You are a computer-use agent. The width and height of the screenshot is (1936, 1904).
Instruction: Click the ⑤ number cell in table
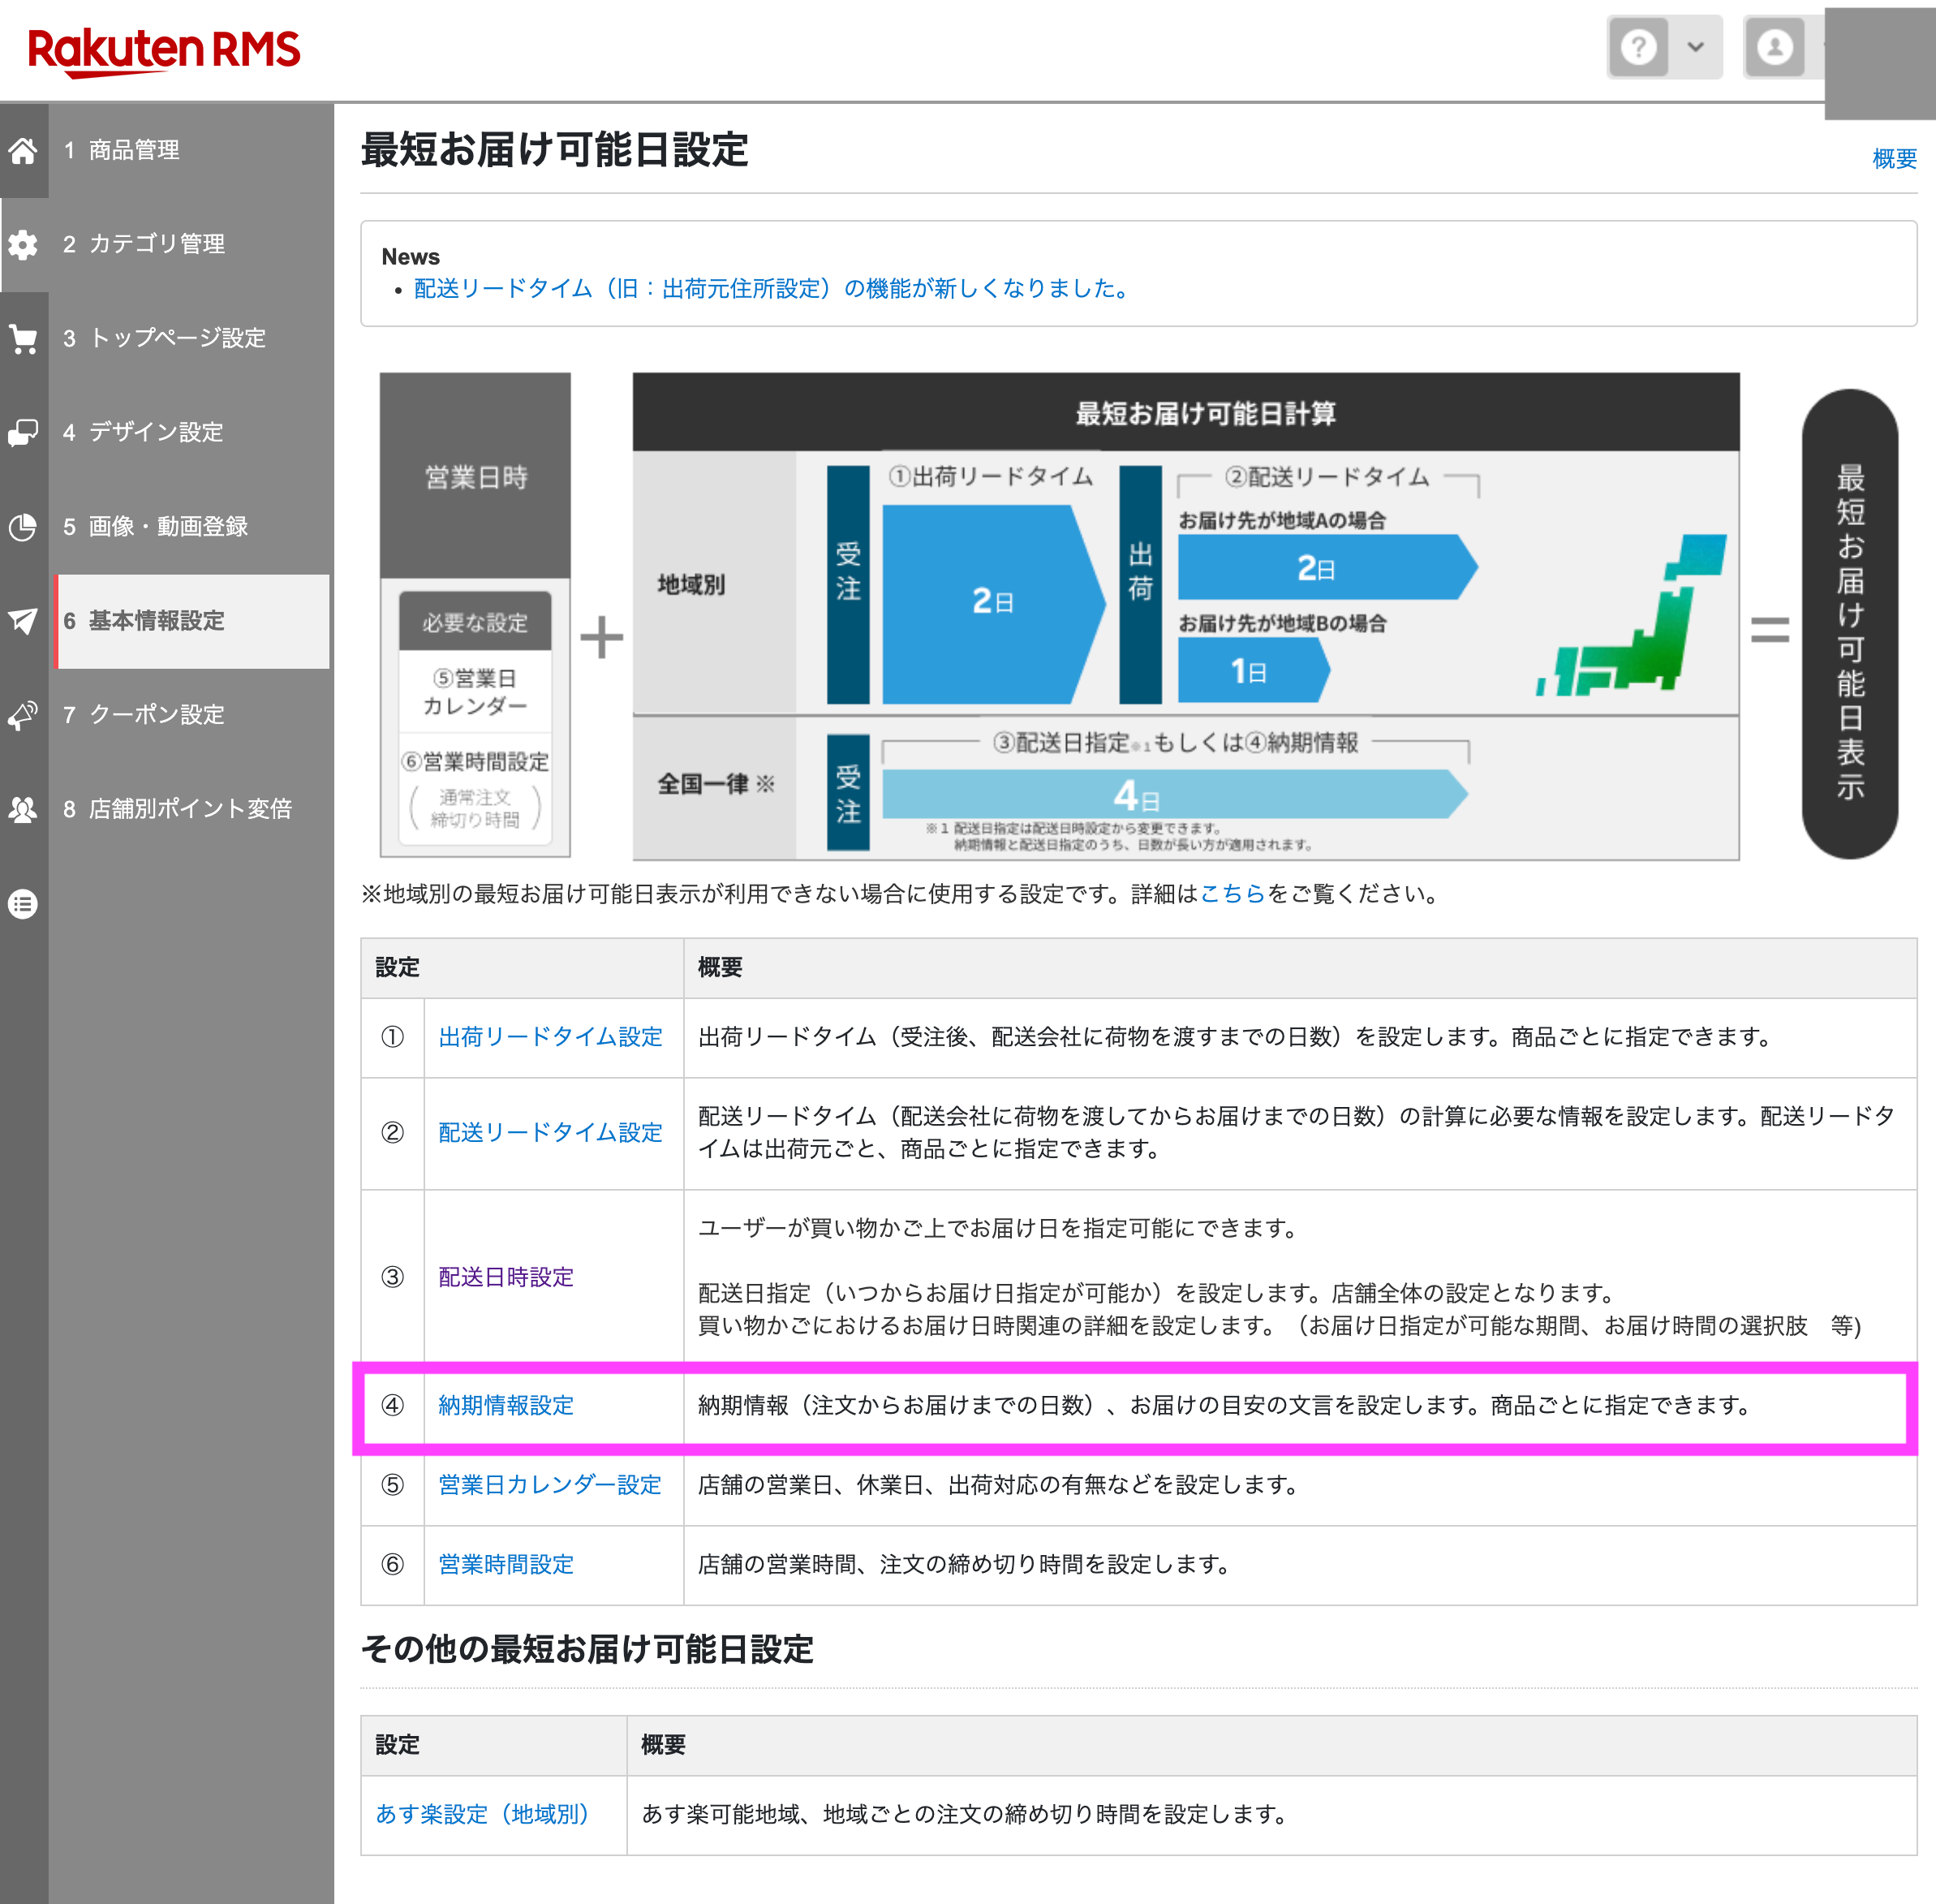tap(393, 1485)
